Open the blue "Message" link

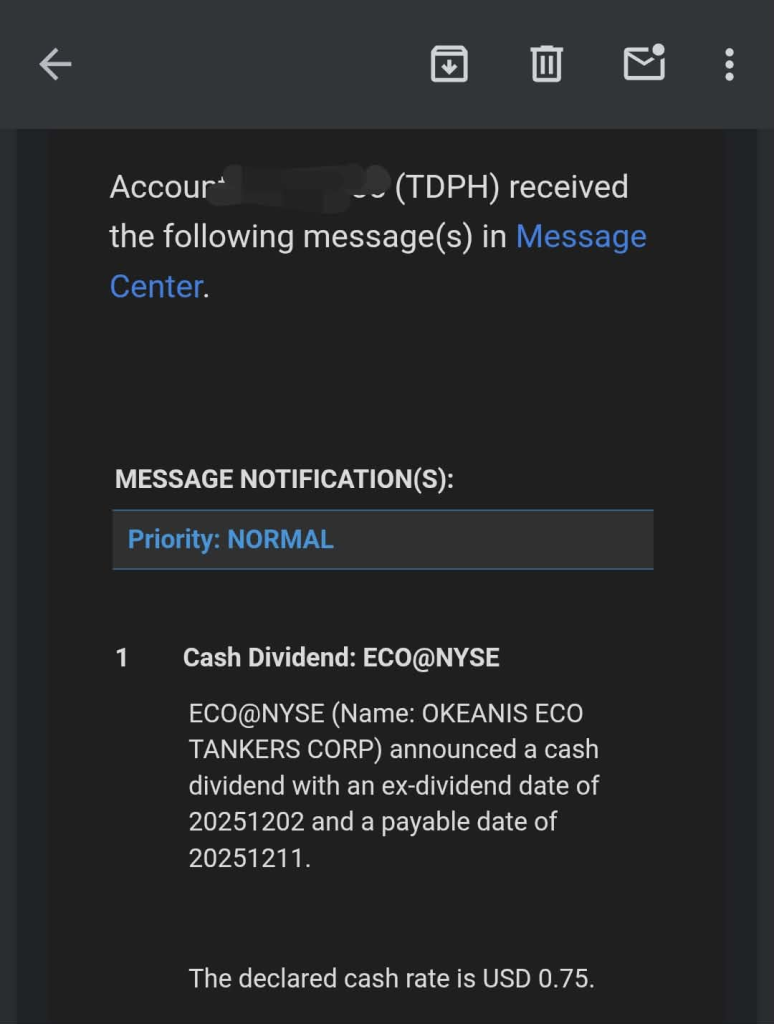click(581, 237)
